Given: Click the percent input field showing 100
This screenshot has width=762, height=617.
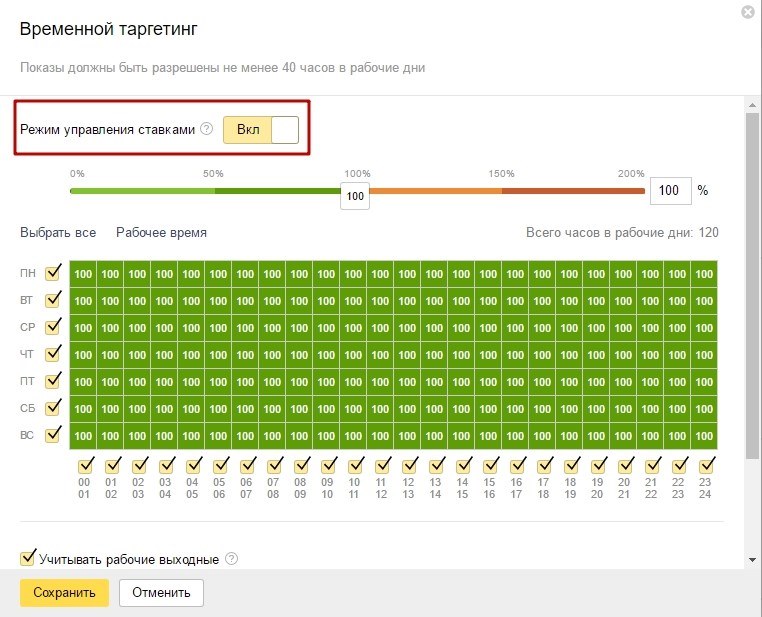Looking at the screenshot, I should coord(669,190).
